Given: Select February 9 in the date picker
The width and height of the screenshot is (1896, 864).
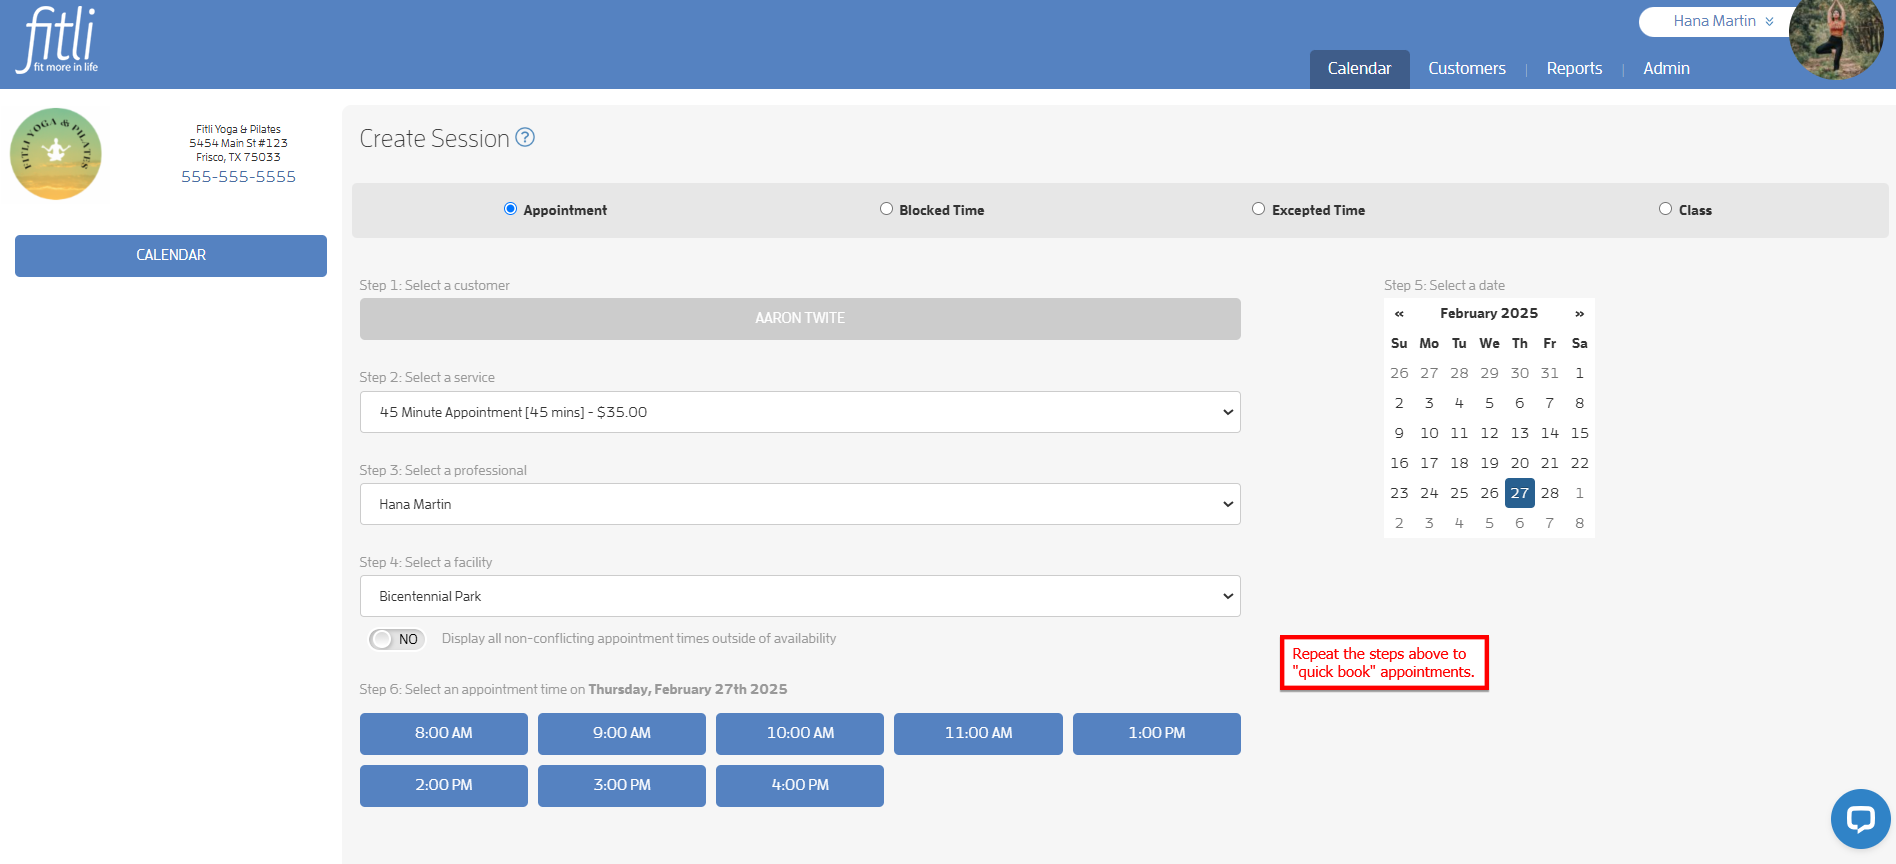Looking at the screenshot, I should point(1399,433).
